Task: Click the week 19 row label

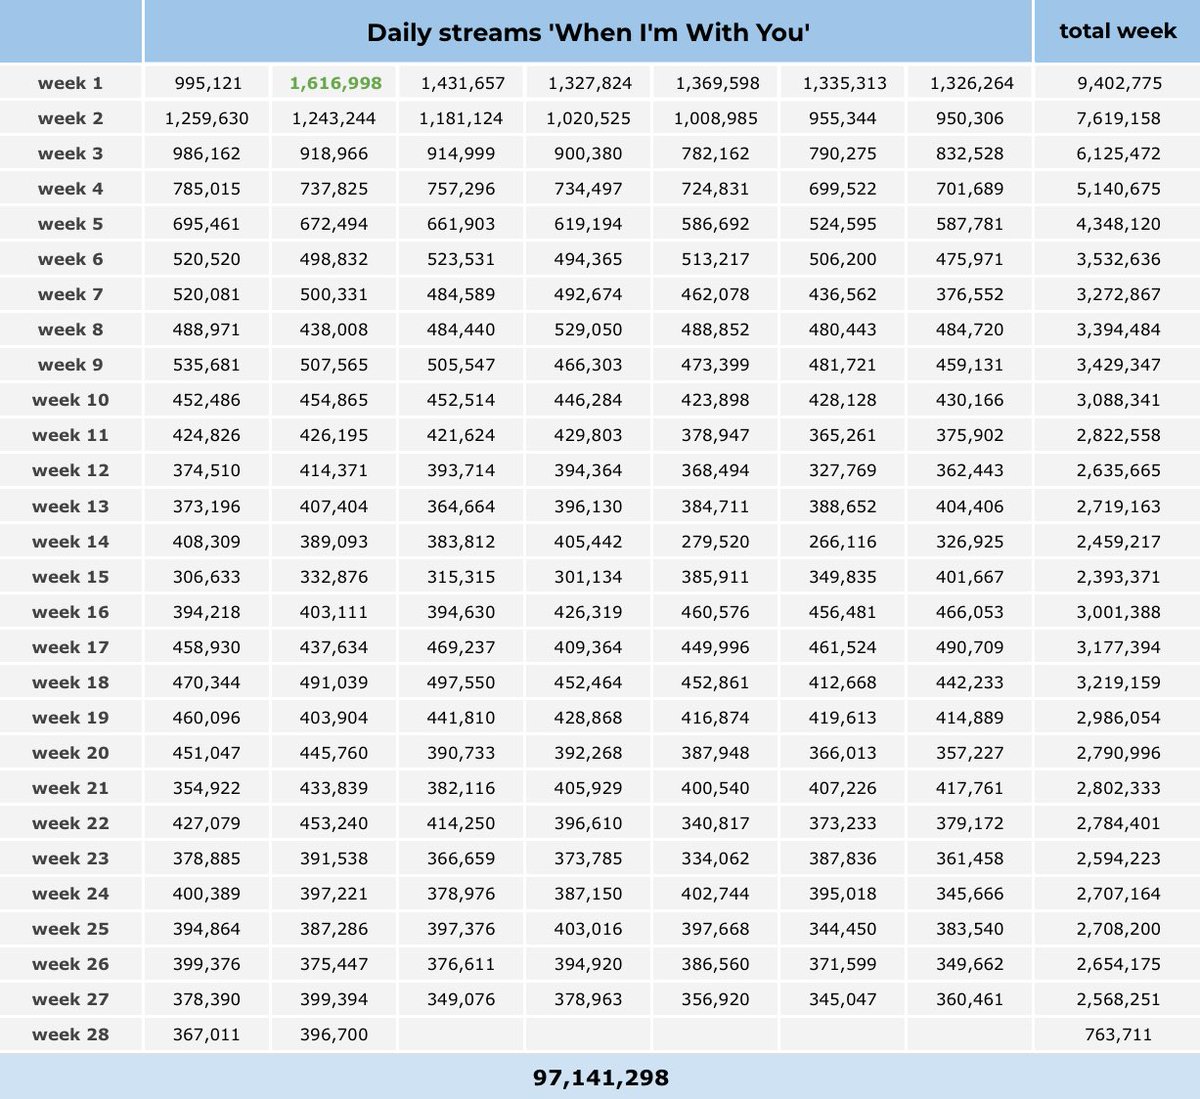Action: pyautogui.click(x=70, y=717)
